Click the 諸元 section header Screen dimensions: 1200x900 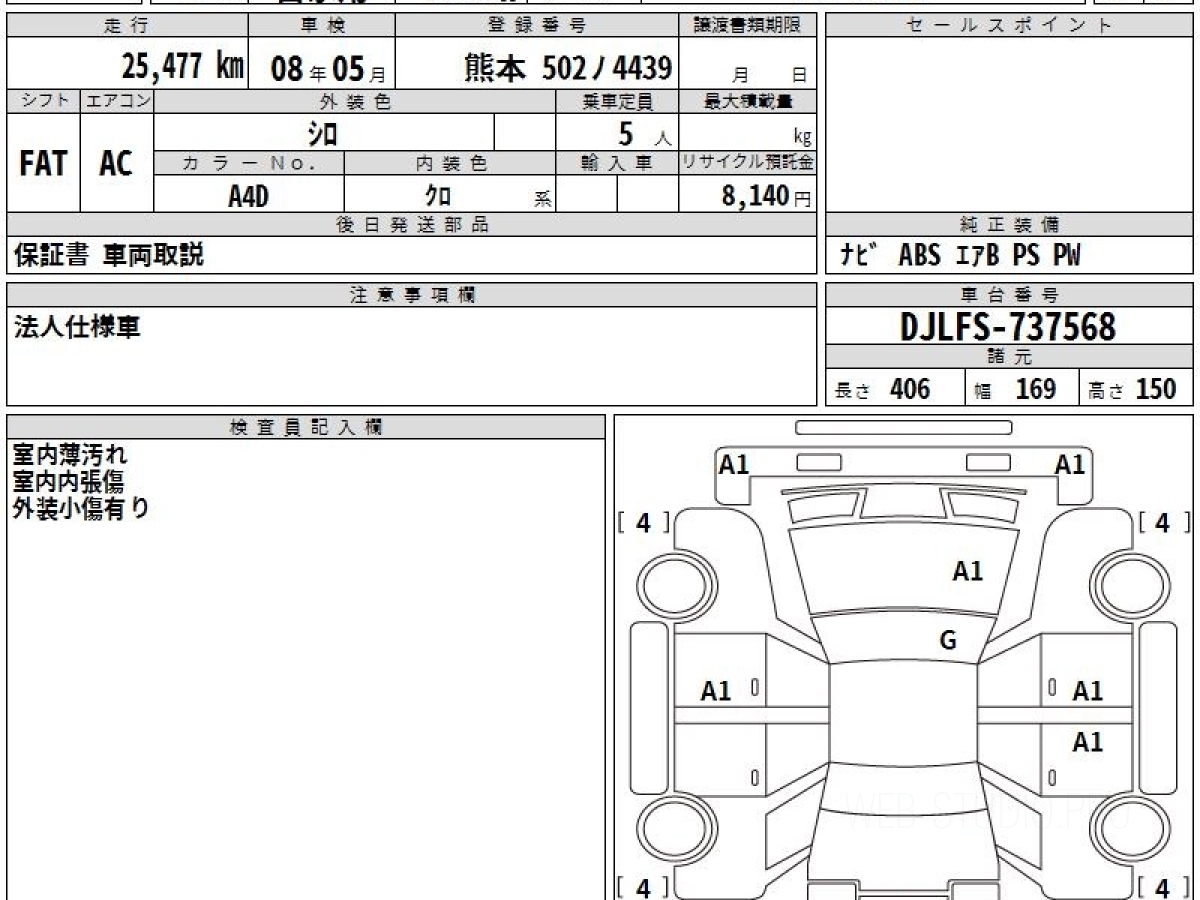pos(1009,357)
